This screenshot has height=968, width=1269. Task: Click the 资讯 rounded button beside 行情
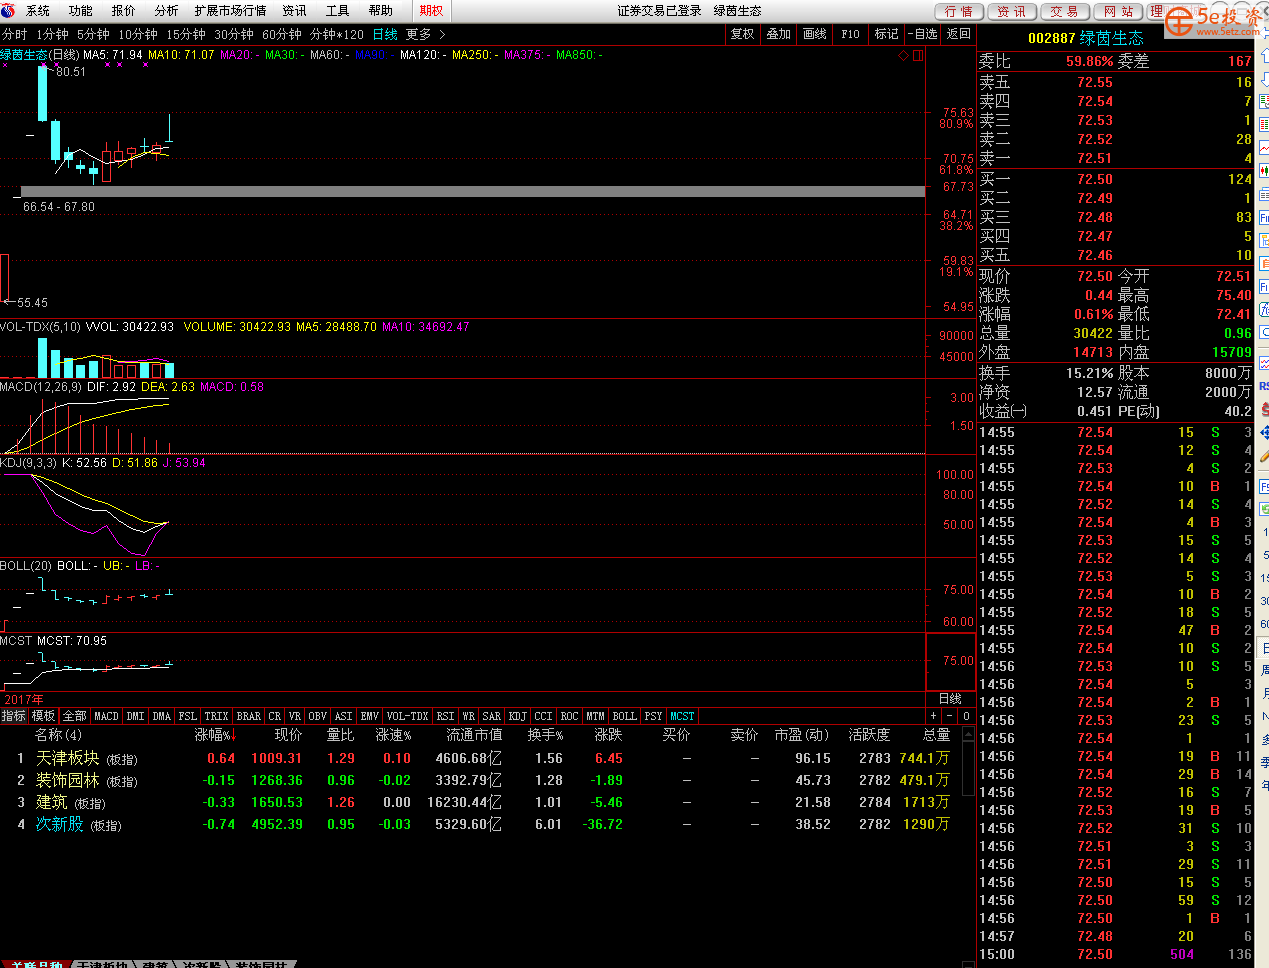1012,11
